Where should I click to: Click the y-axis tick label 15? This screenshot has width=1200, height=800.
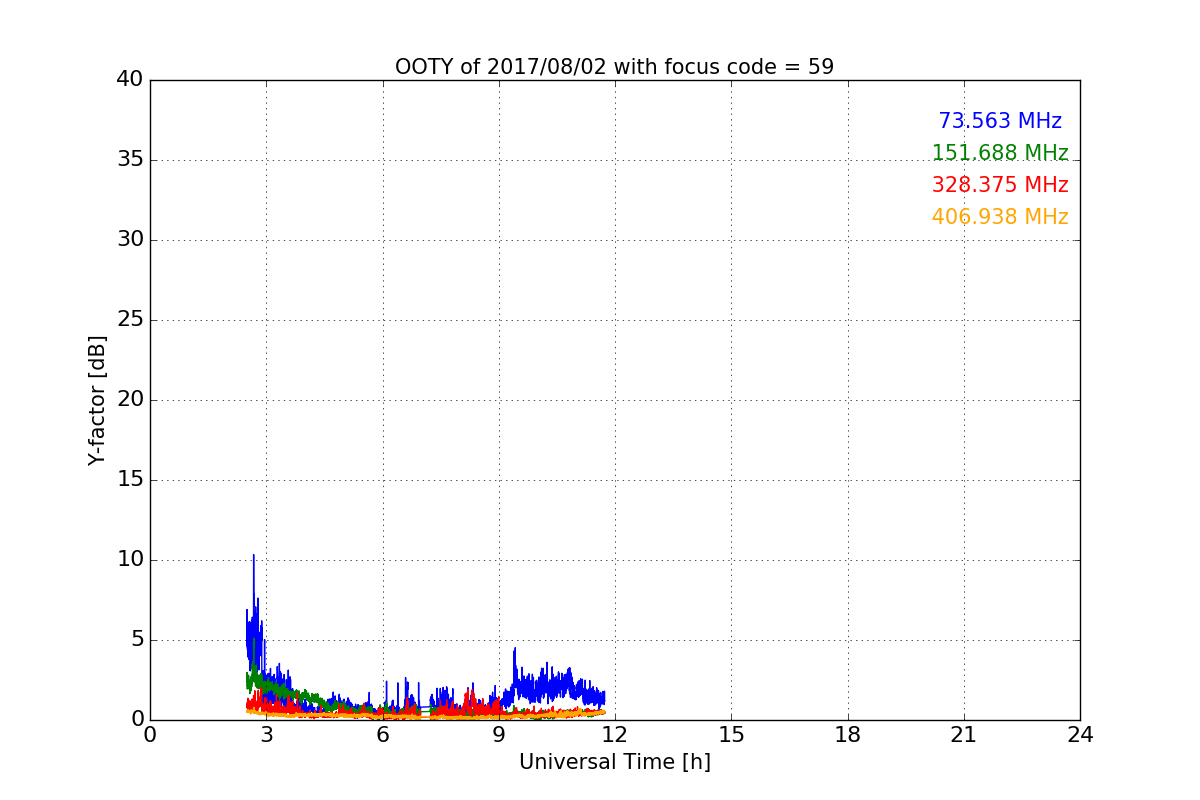pyautogui.click(x=130, y=480)
